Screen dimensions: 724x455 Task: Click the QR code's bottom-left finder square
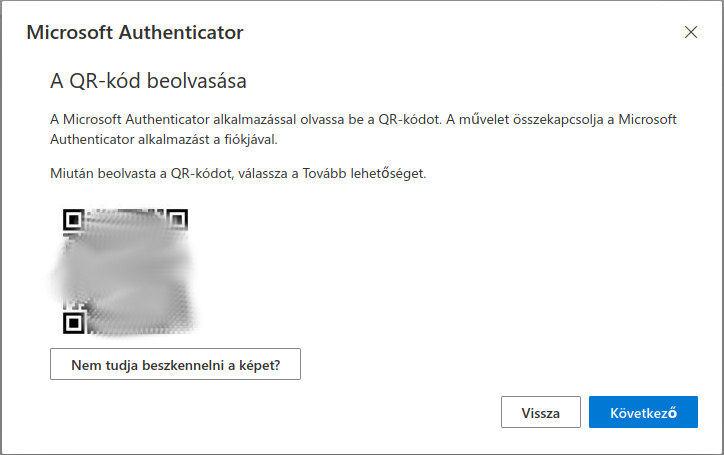pos(72,322)
